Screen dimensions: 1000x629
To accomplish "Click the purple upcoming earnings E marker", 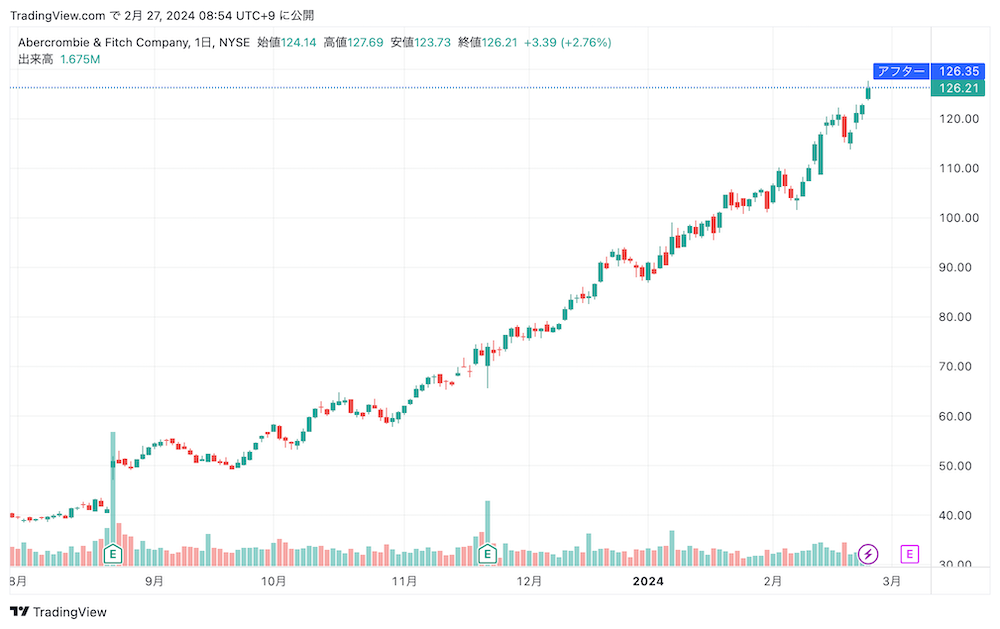I will click(909, 554).
